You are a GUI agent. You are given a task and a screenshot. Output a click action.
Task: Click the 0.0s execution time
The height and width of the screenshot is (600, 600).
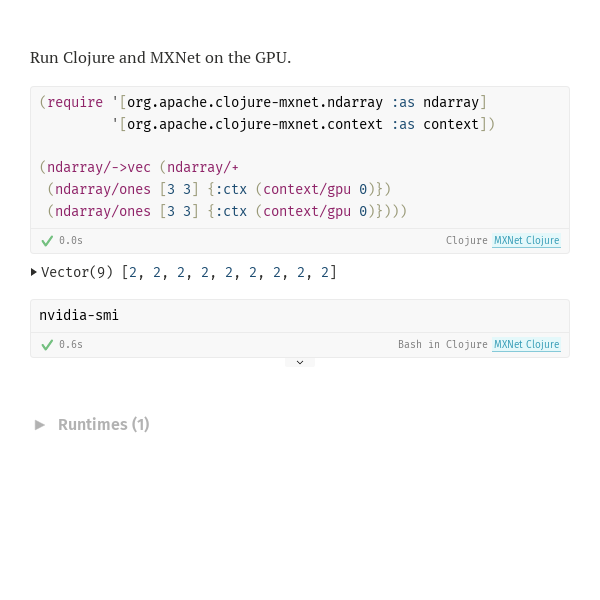pyautogui.click(x=71, y=240)
